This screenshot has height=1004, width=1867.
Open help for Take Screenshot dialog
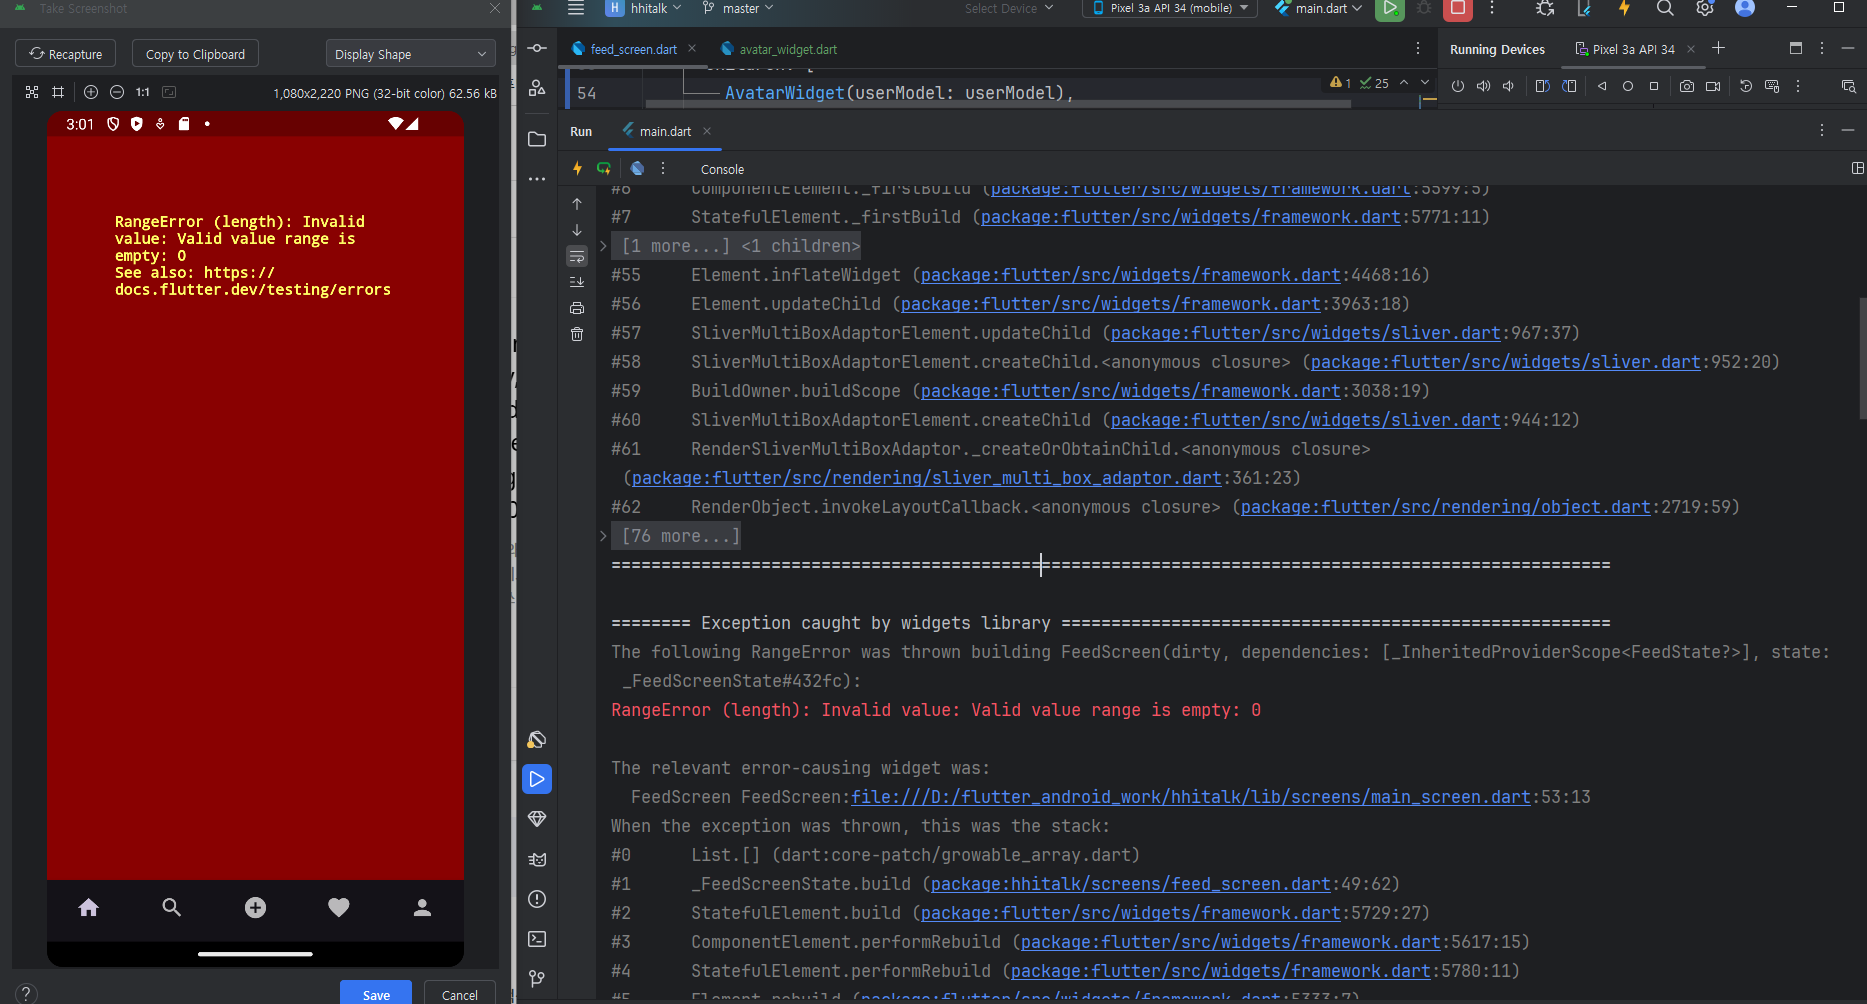click(x=26, y=994)
